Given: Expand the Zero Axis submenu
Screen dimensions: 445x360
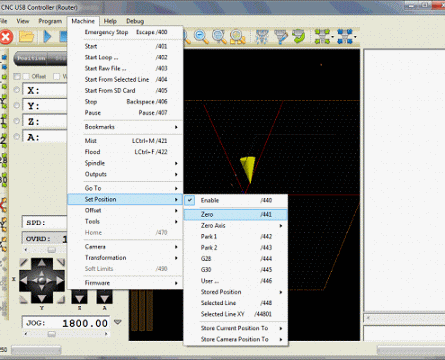Looking at the screenshot, I should point(236,226).
